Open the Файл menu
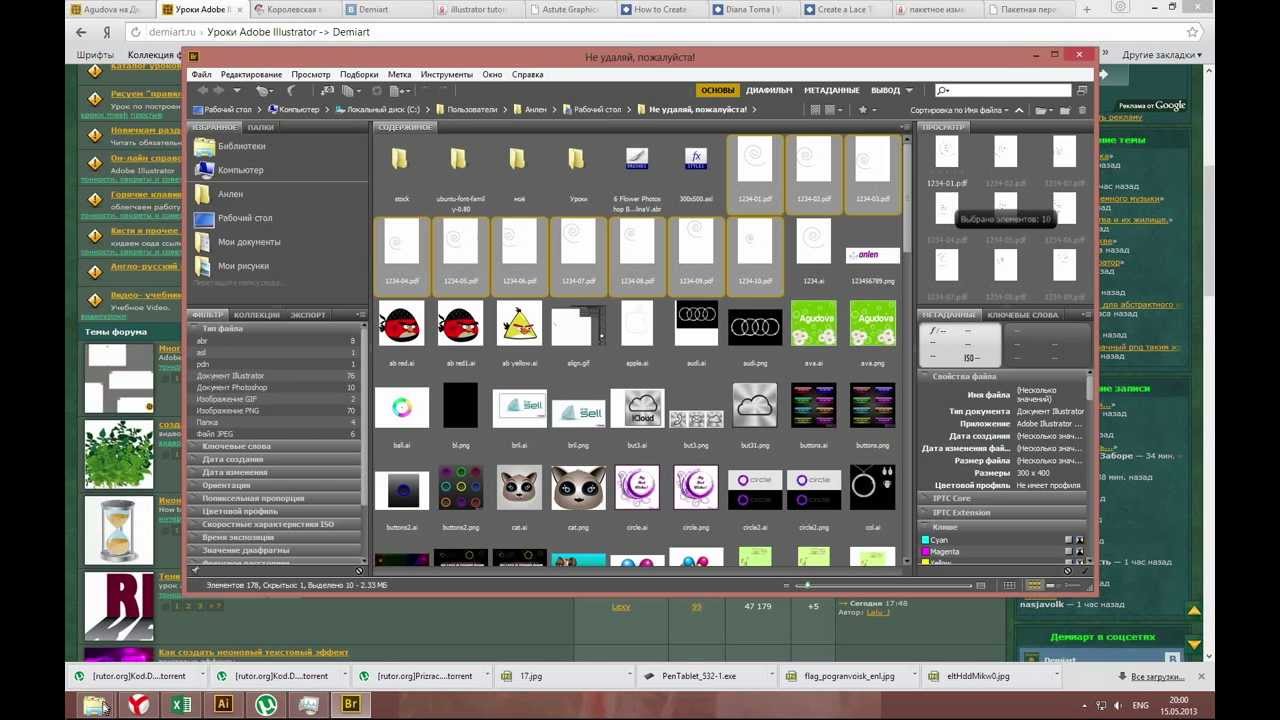Viewport: 1280px width, 720px height. pyautogui.click(x=201, y=74)
